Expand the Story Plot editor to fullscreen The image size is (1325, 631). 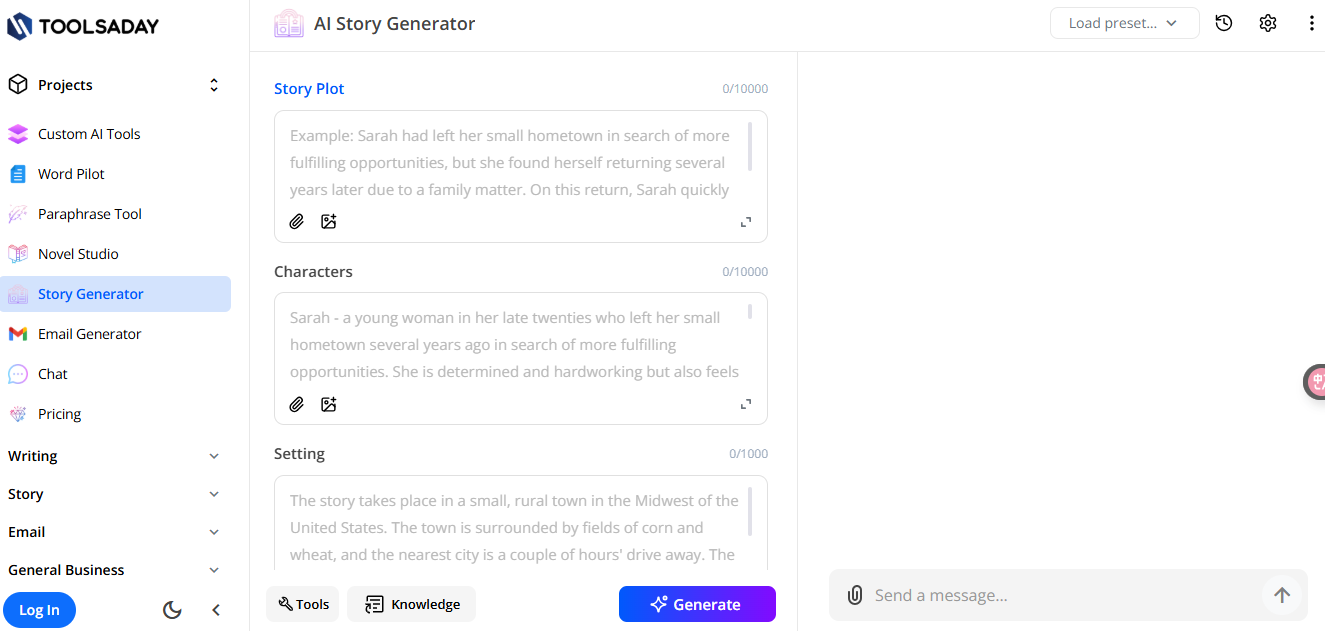click(745, 222)
